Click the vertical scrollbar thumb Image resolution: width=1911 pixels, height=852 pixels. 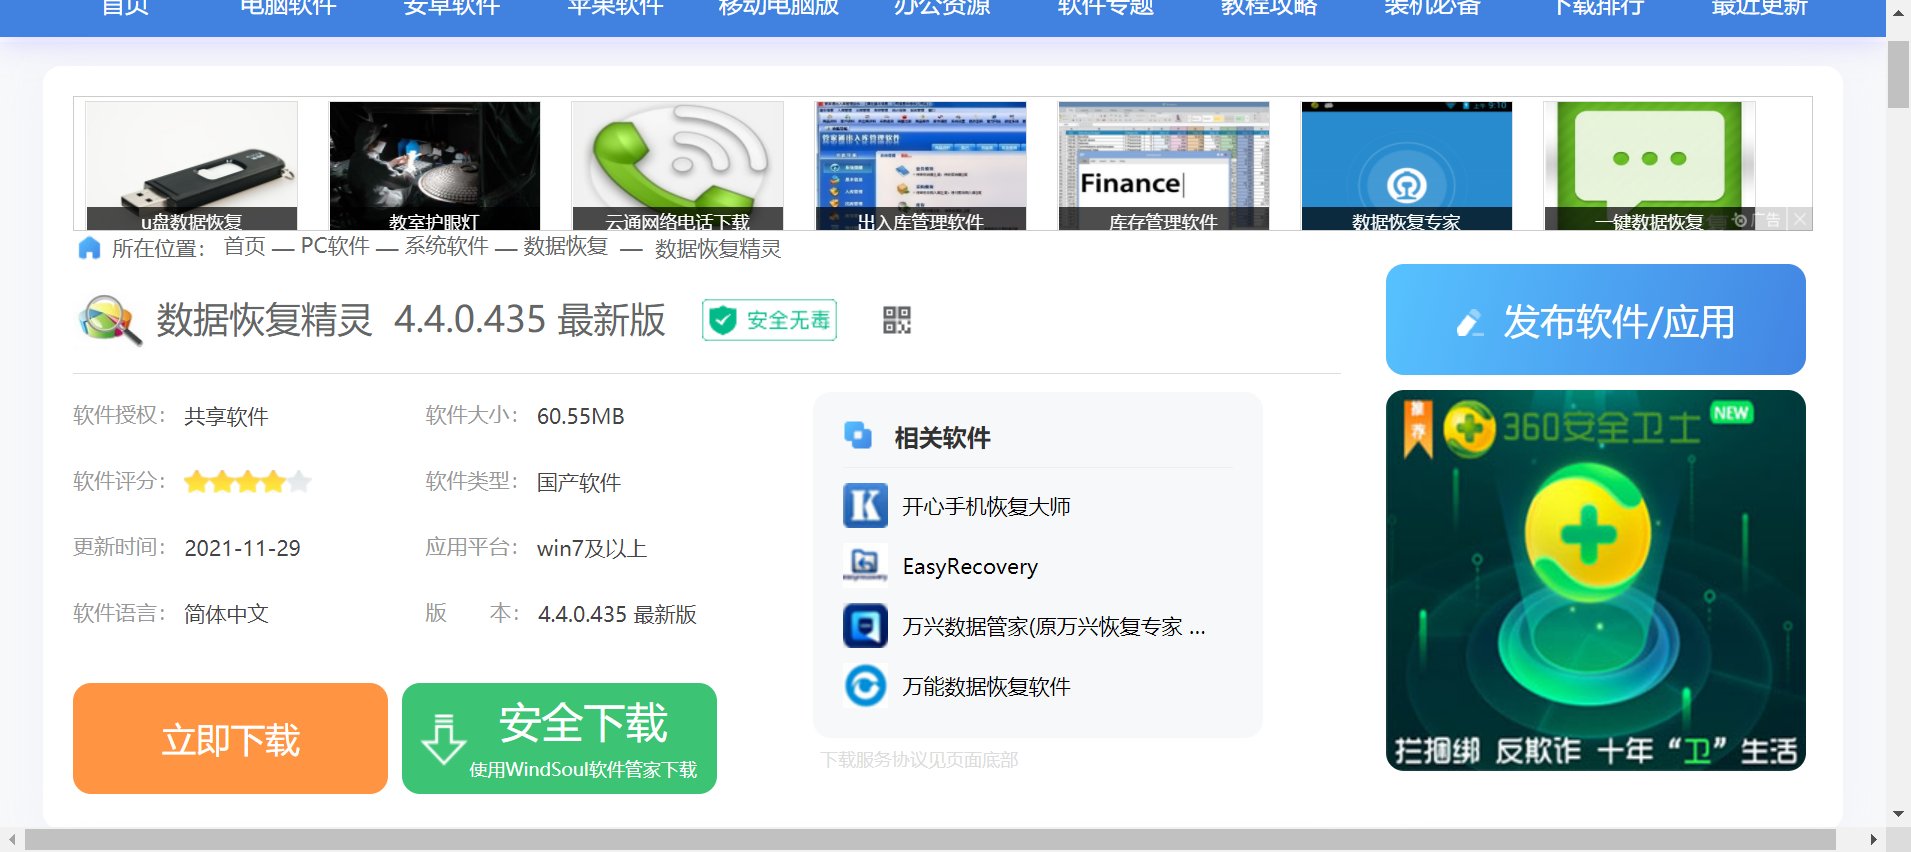[1898, 75]
